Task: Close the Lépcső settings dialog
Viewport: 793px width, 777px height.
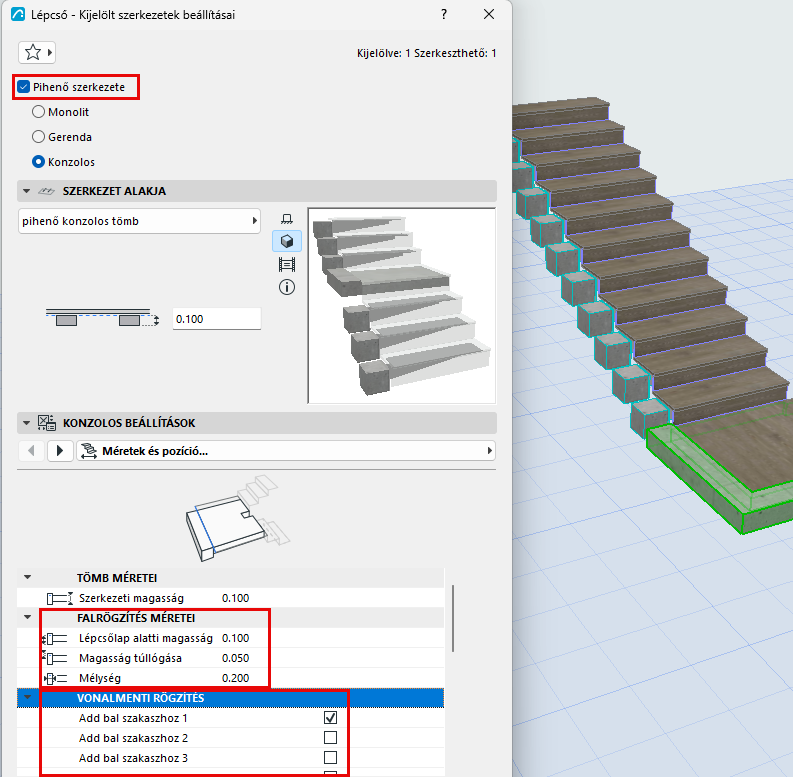Action: [x=489, y=14]
